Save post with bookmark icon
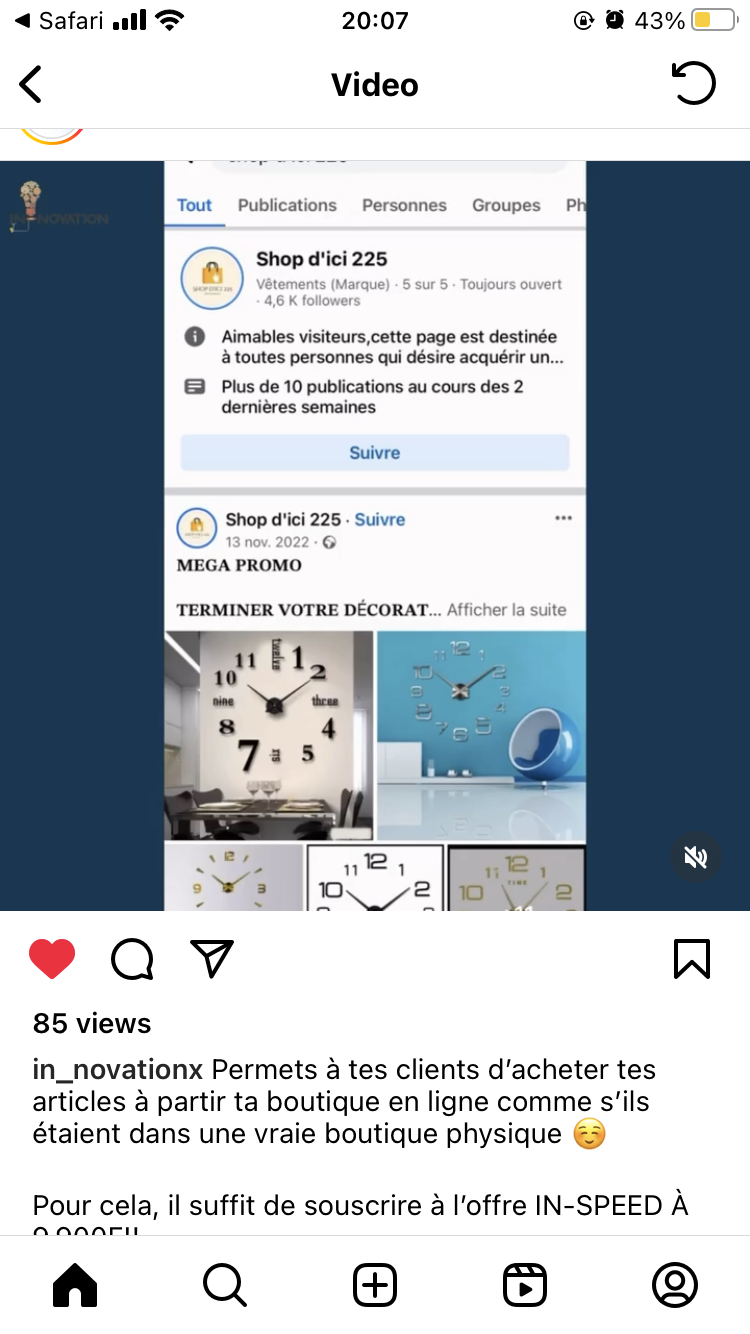This screenshot has width=750, height=1334. click(692, 958)
